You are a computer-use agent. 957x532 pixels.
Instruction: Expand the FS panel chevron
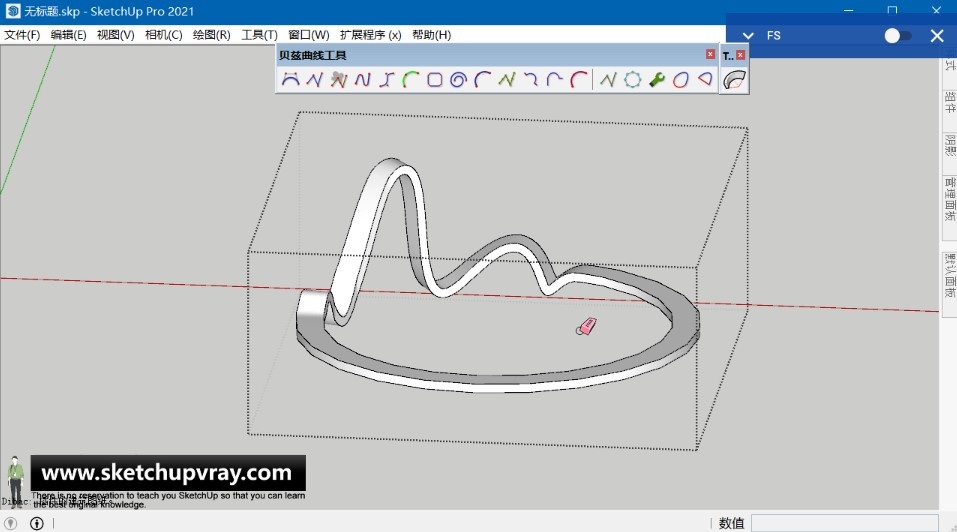pos(748,35)
